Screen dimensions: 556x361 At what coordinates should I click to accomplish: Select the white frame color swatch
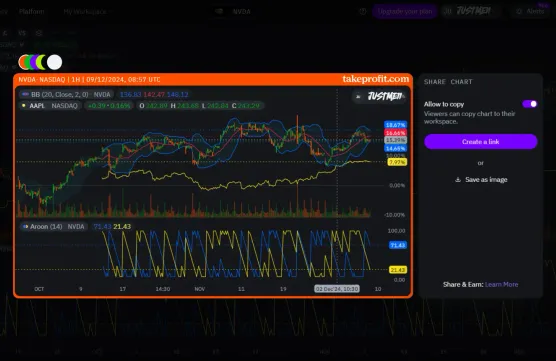[54, 62]
